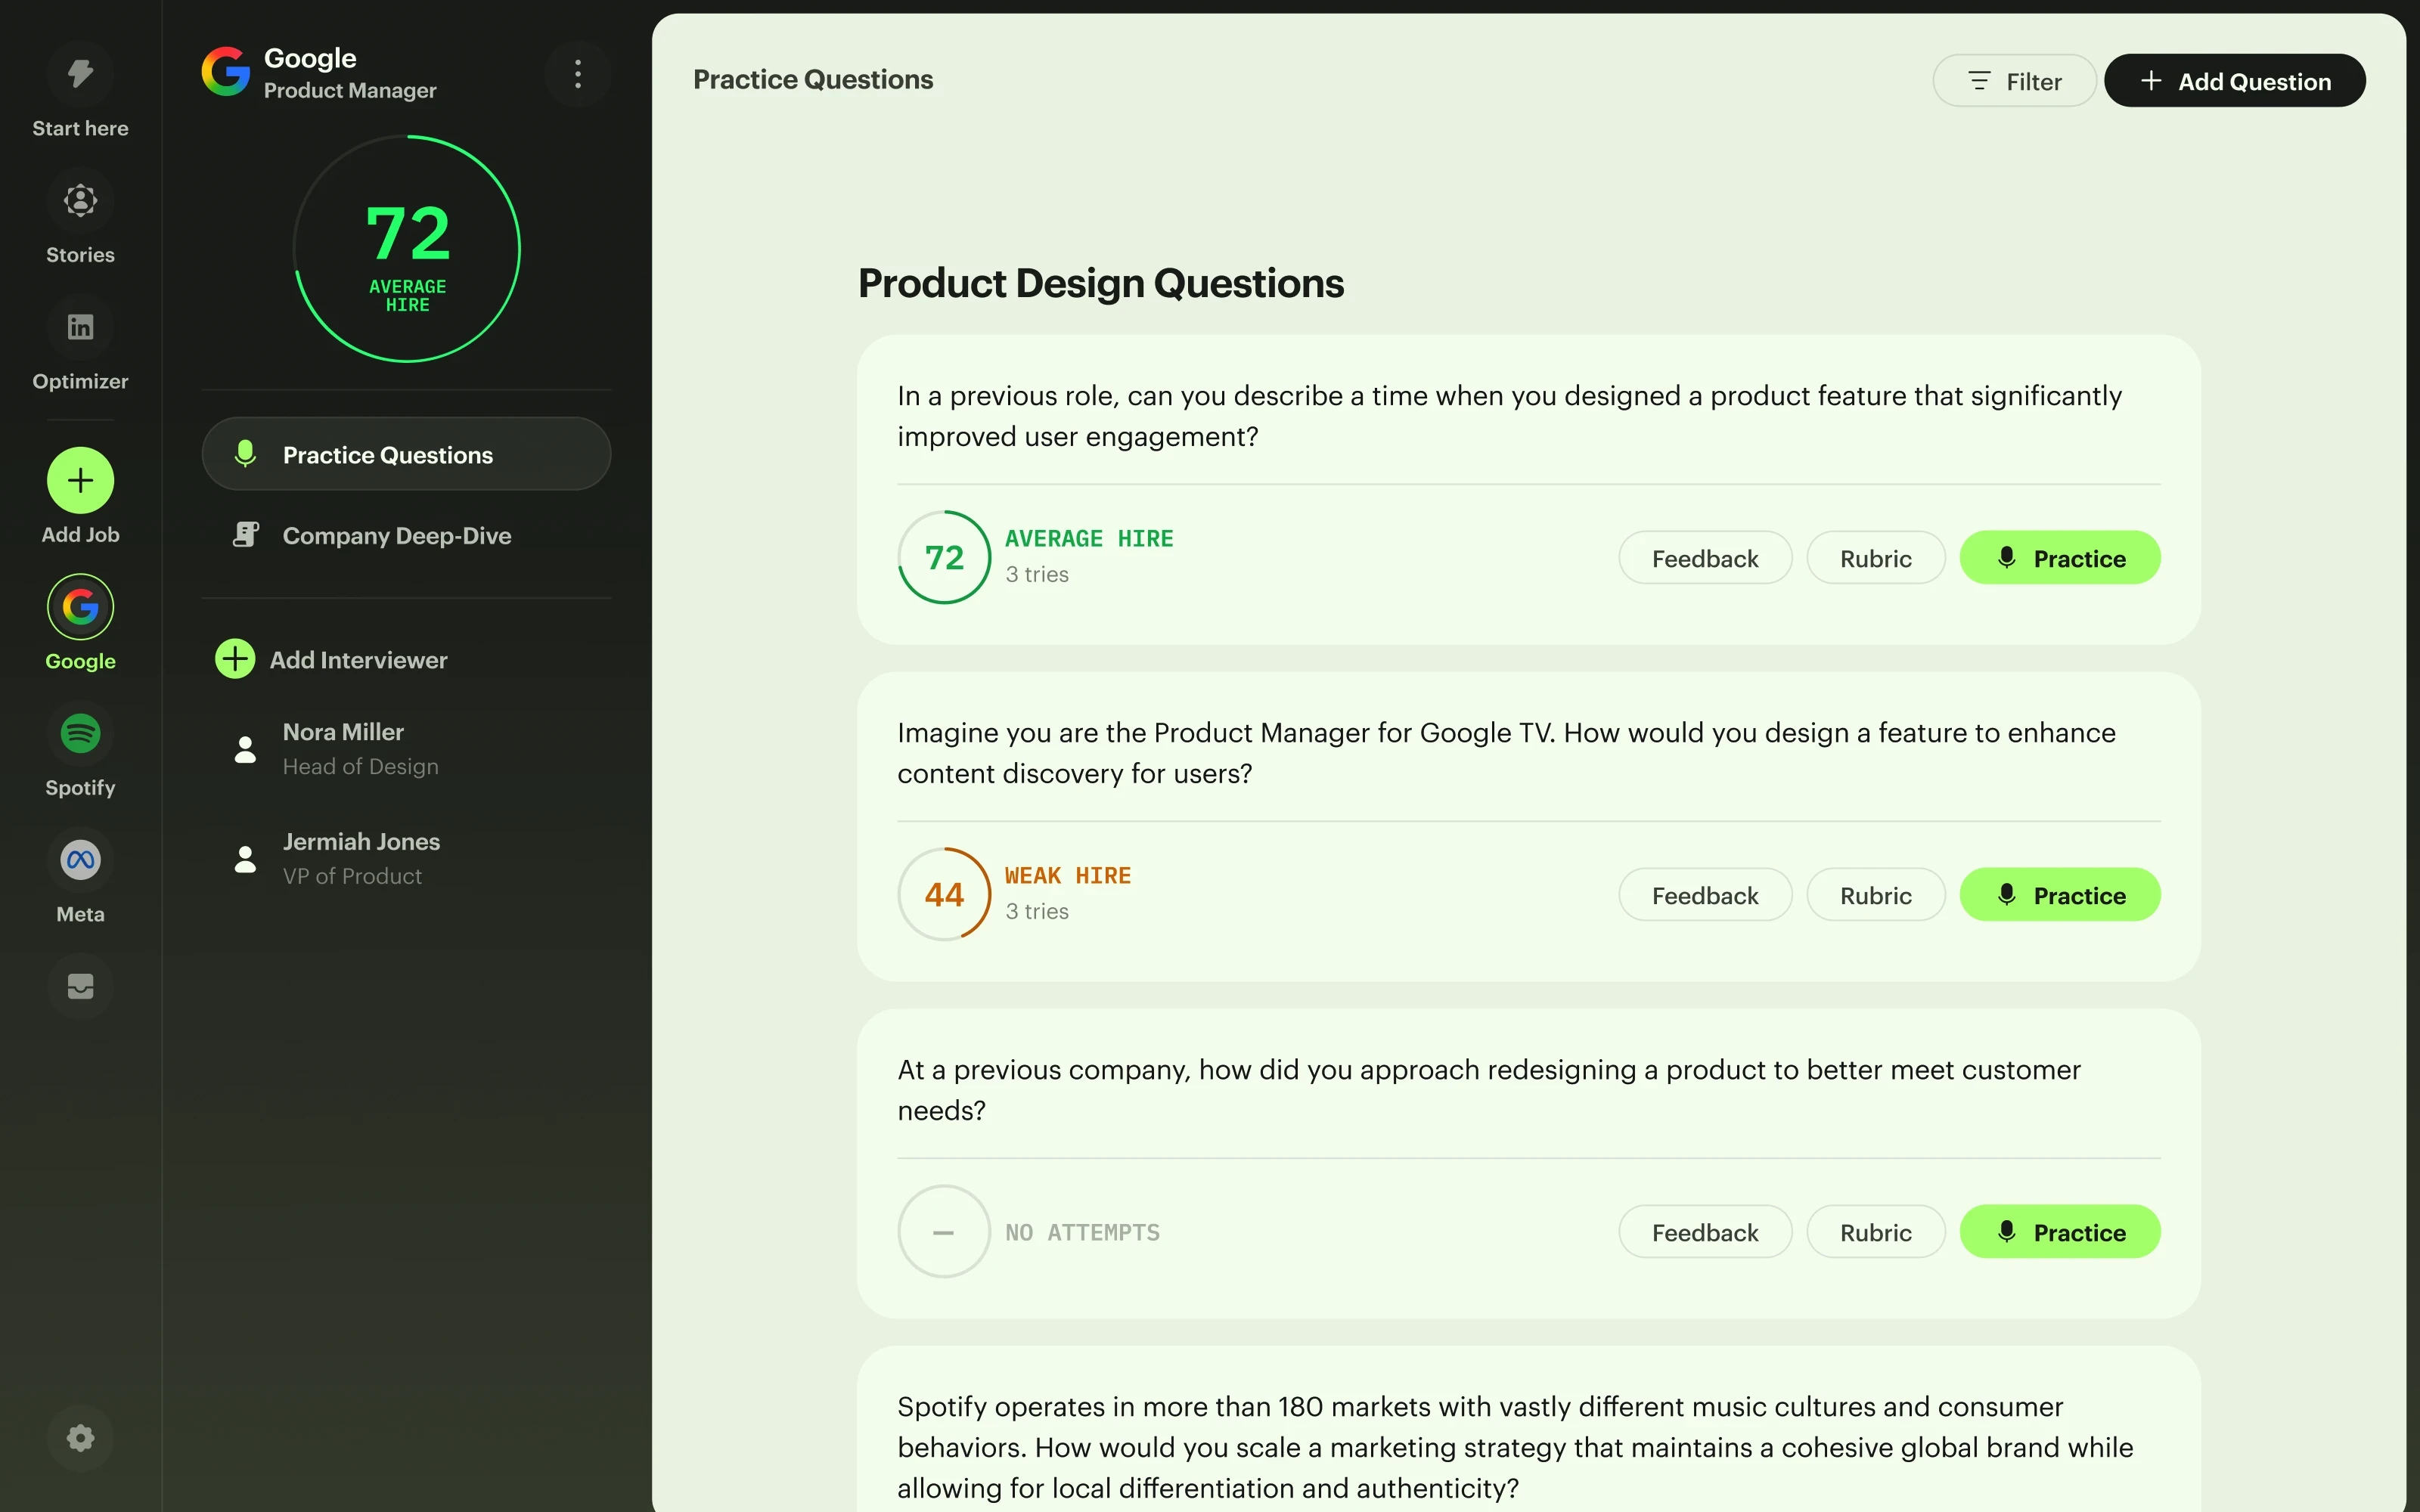Click the WEAK HIRE label
Viewport: 2420px width, 1512px height.
[x=1068, y=875]
